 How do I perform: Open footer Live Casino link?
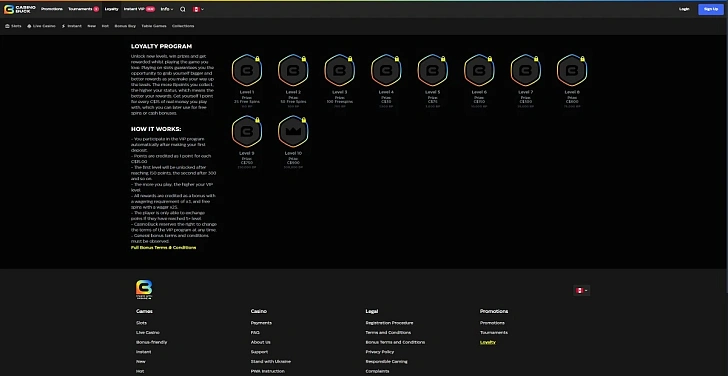click(148, 333)
